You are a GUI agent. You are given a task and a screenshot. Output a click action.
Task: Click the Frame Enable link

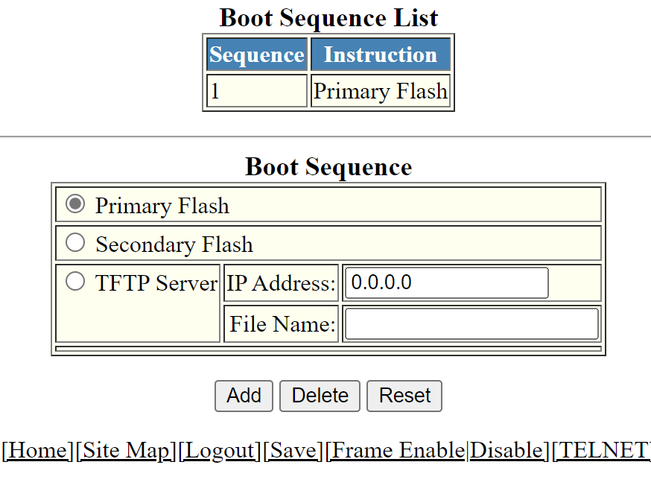pyautogui.click(x=397, y=451)
